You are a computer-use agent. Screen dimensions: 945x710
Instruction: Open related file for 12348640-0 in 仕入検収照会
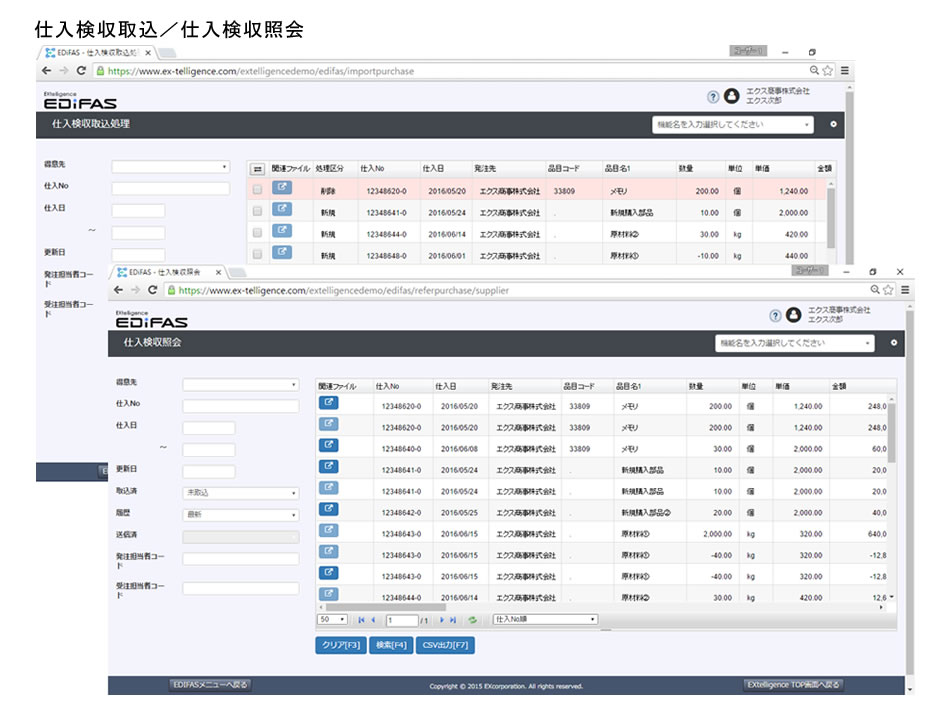pos(328,445)
